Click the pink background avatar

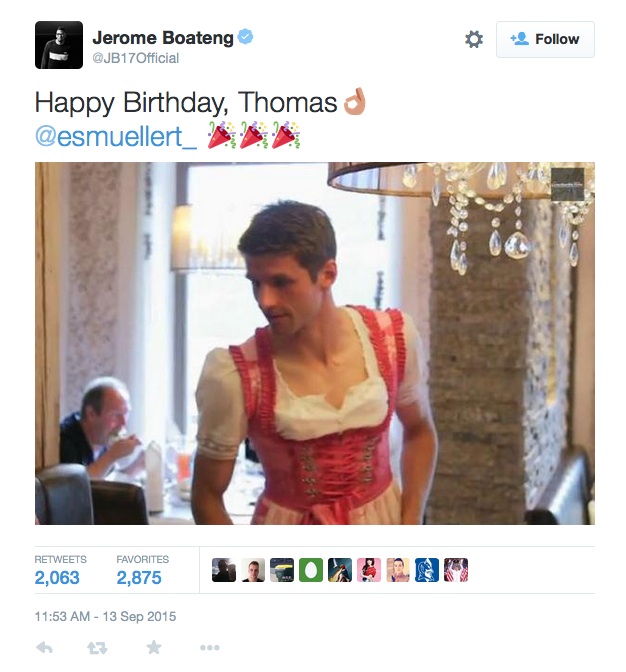369,570
